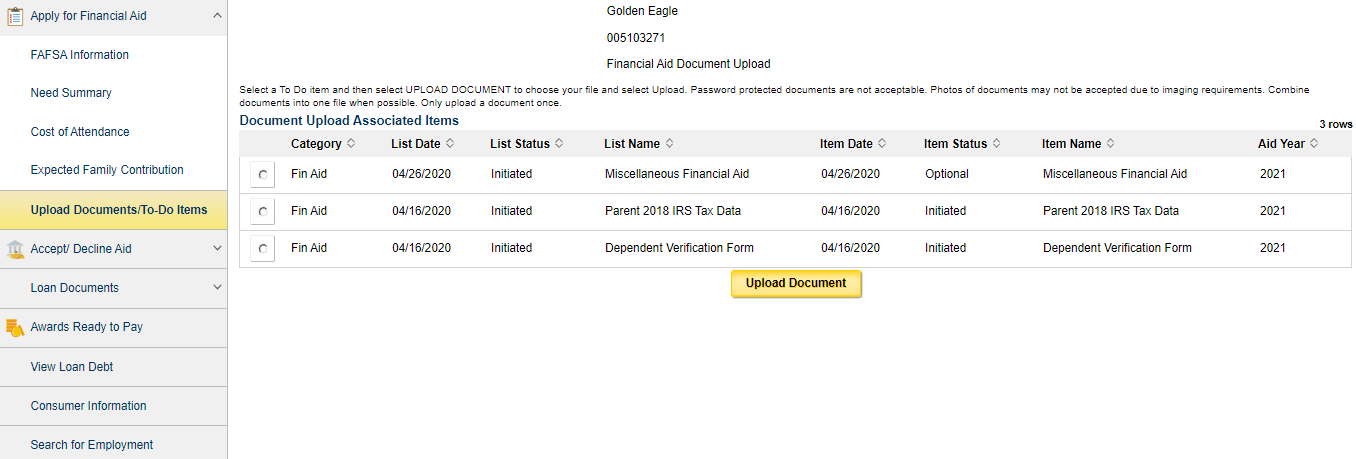Click the Upload Document button

click(796, 284)
